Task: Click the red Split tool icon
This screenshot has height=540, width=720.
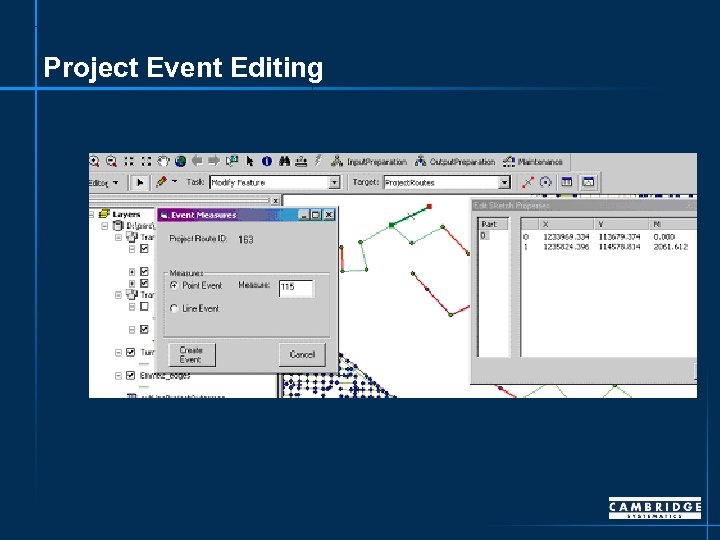Action: (528, 182)
